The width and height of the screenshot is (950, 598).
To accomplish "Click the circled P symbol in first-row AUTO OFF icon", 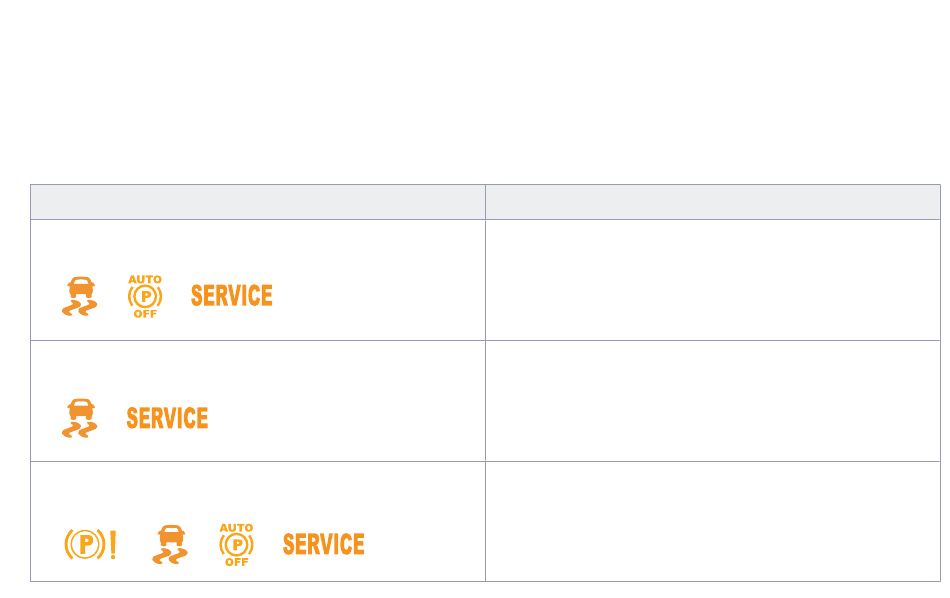I will (145, 297).
